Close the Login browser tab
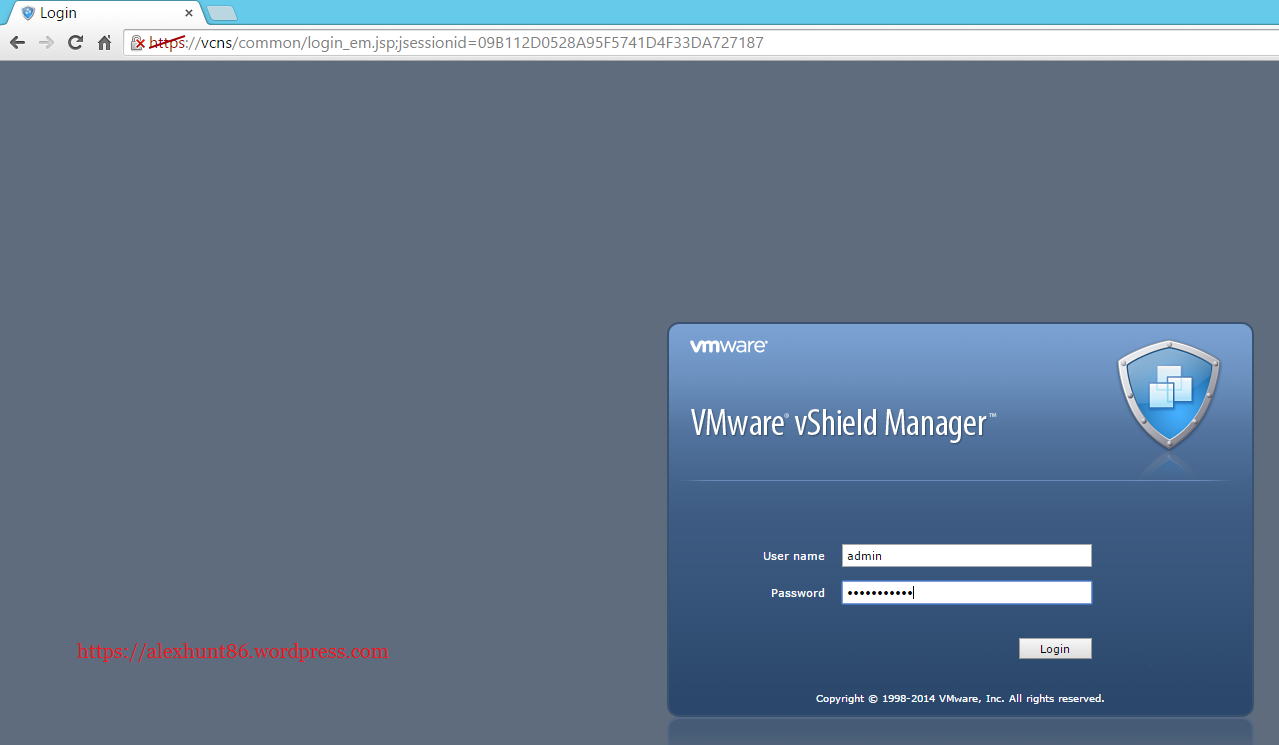1279x745 pixels. point(189,13)
